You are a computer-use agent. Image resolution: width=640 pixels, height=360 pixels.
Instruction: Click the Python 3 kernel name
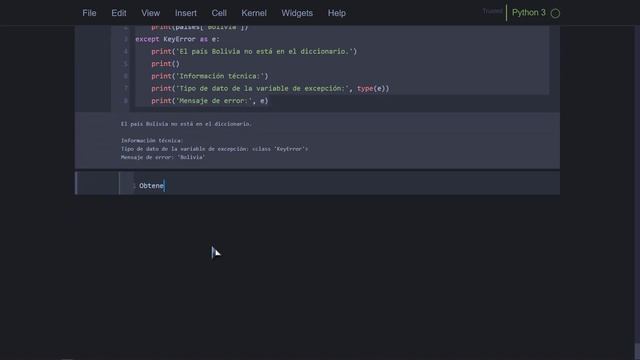(529, 13)
